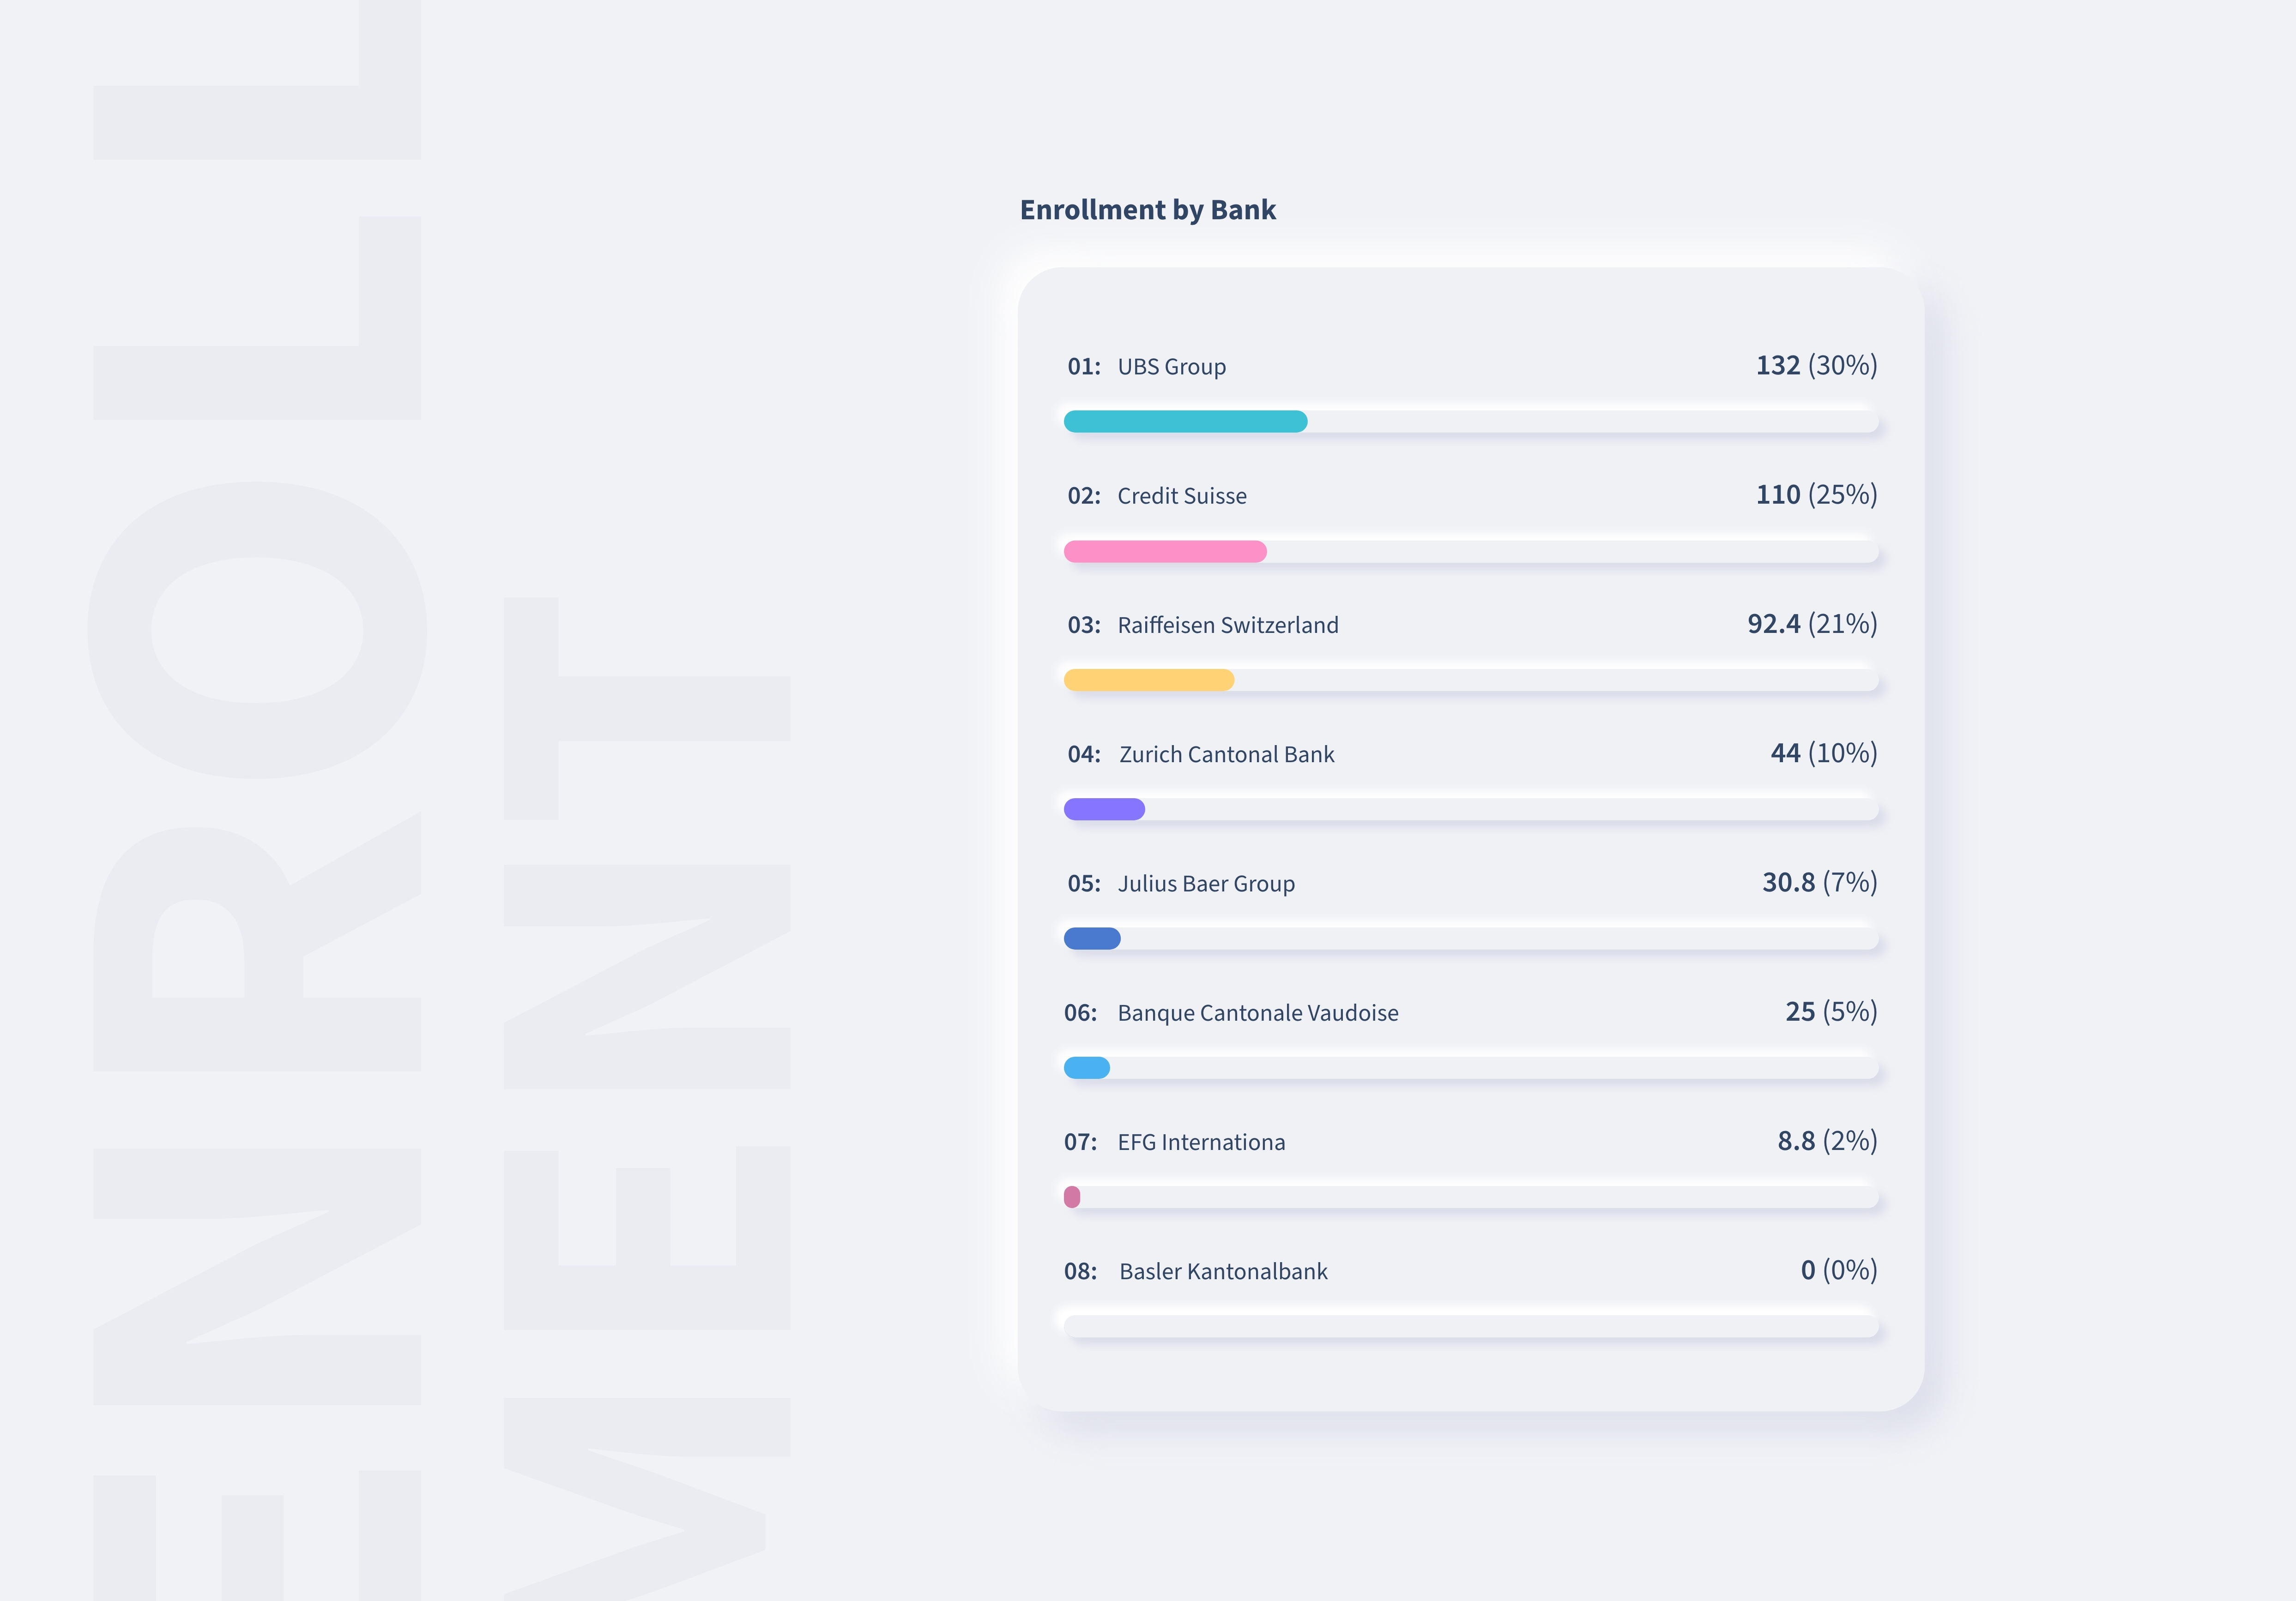Click the yellow Raiffeisen progress bar fill
2296x1601 pixels.
point(1148,680)
